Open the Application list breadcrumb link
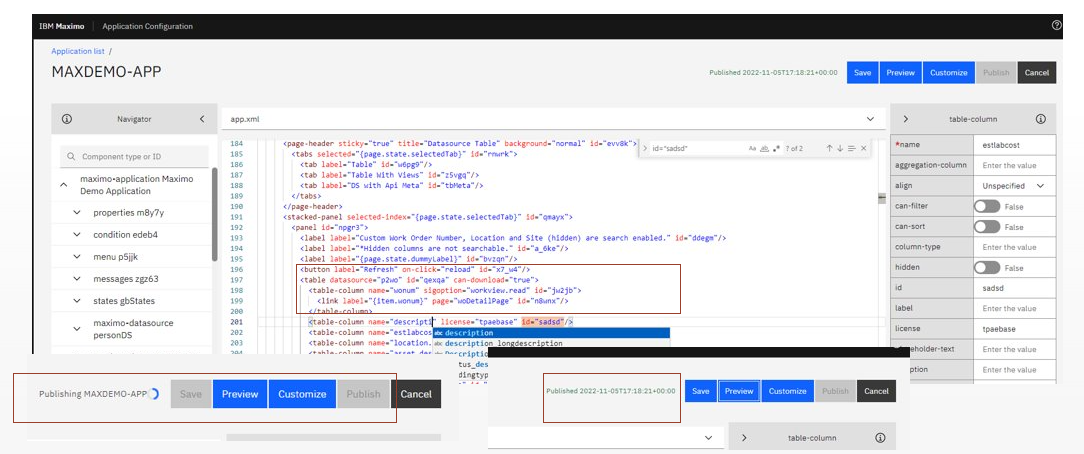 (78, 51)
